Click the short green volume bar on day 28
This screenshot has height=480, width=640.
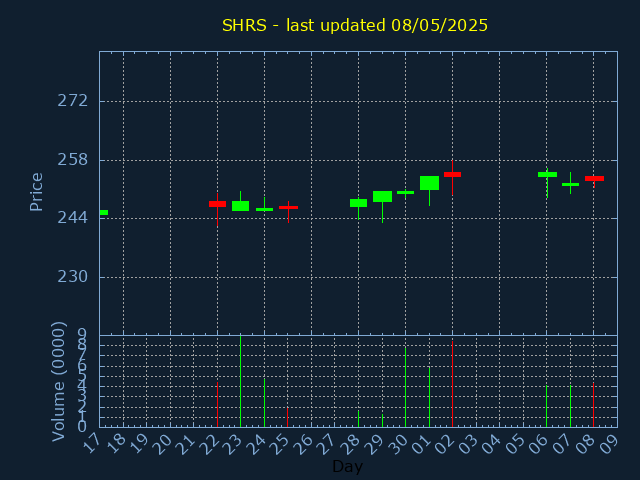tap(358, 419)
